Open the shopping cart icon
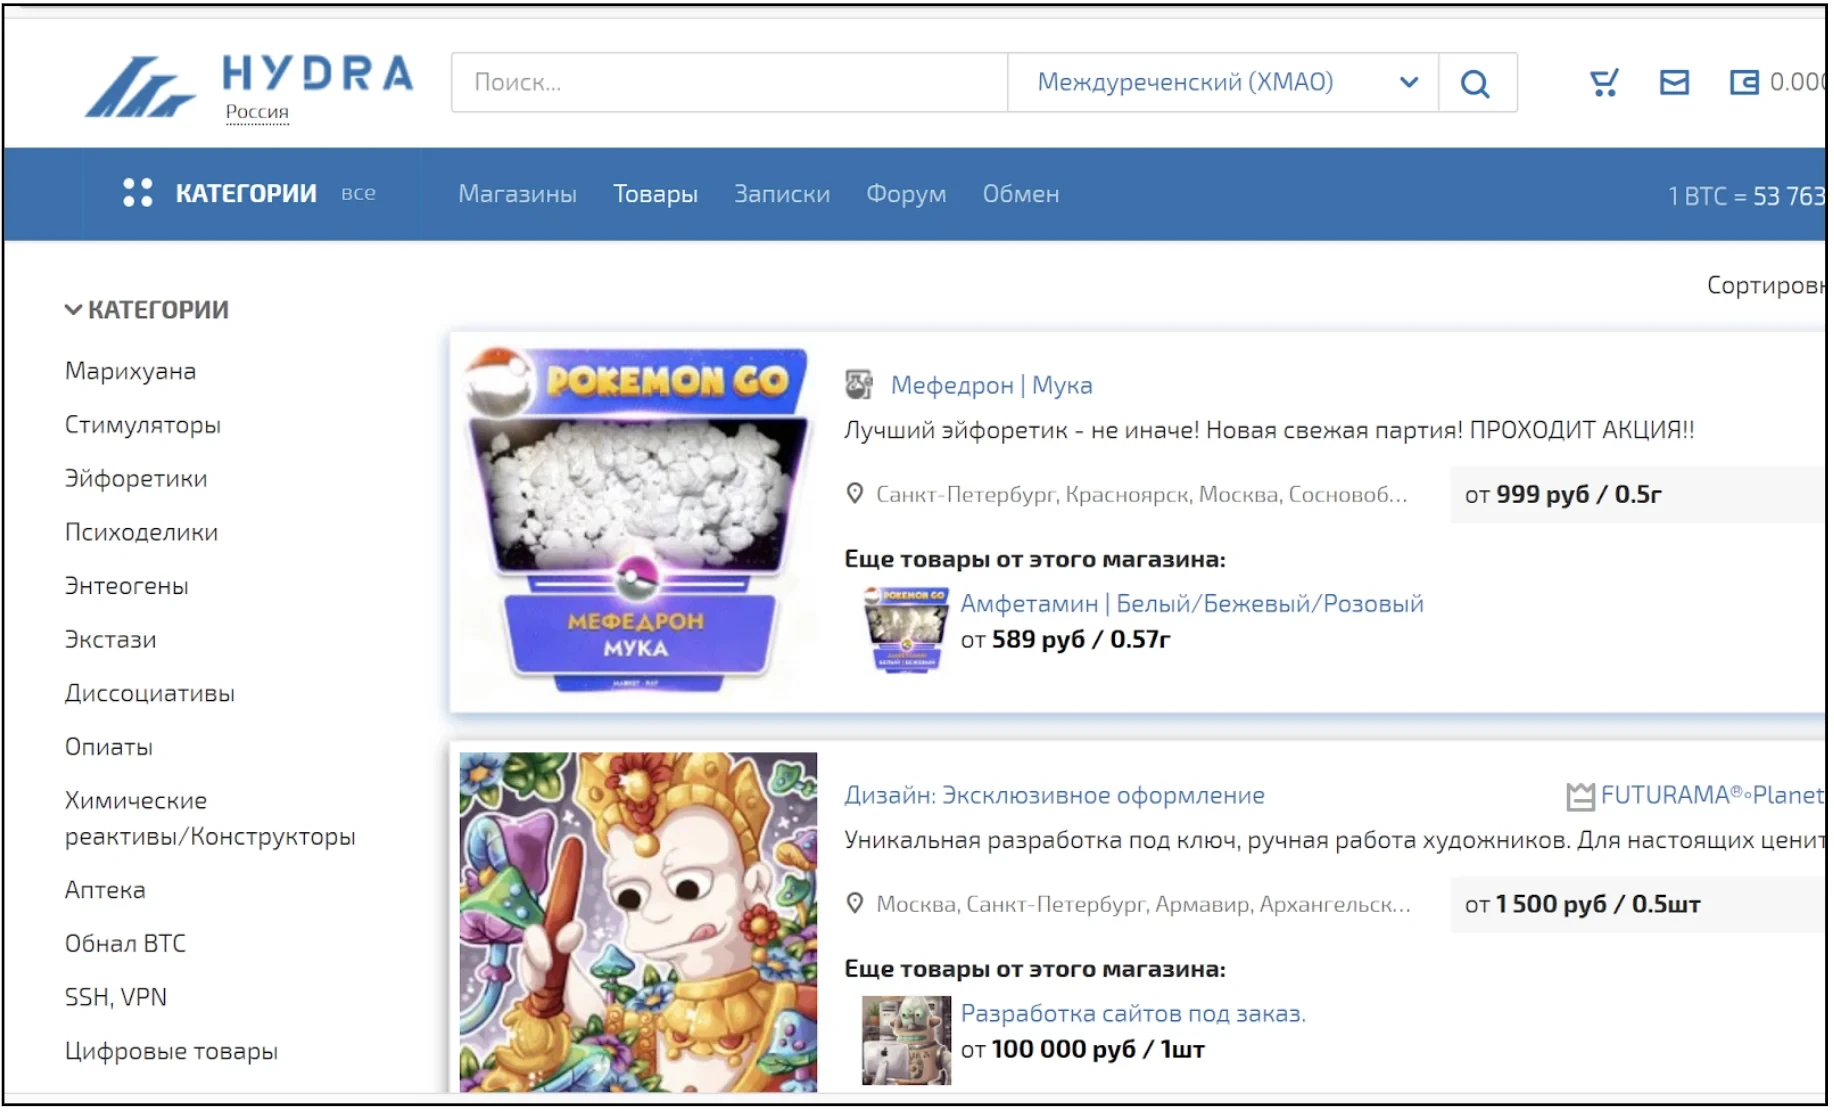Screen dimensions: 1834x1112 point(1604,82)
